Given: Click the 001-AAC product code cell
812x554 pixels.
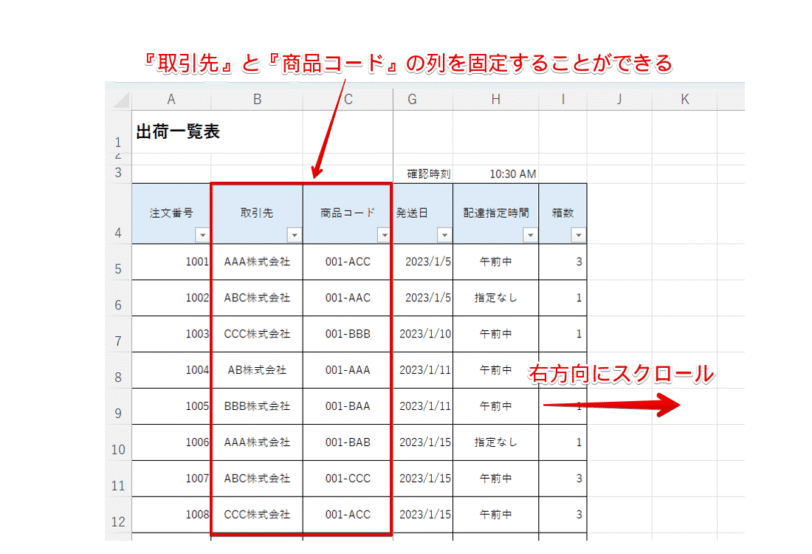Looking at the screenshot, I should [347, 298].
